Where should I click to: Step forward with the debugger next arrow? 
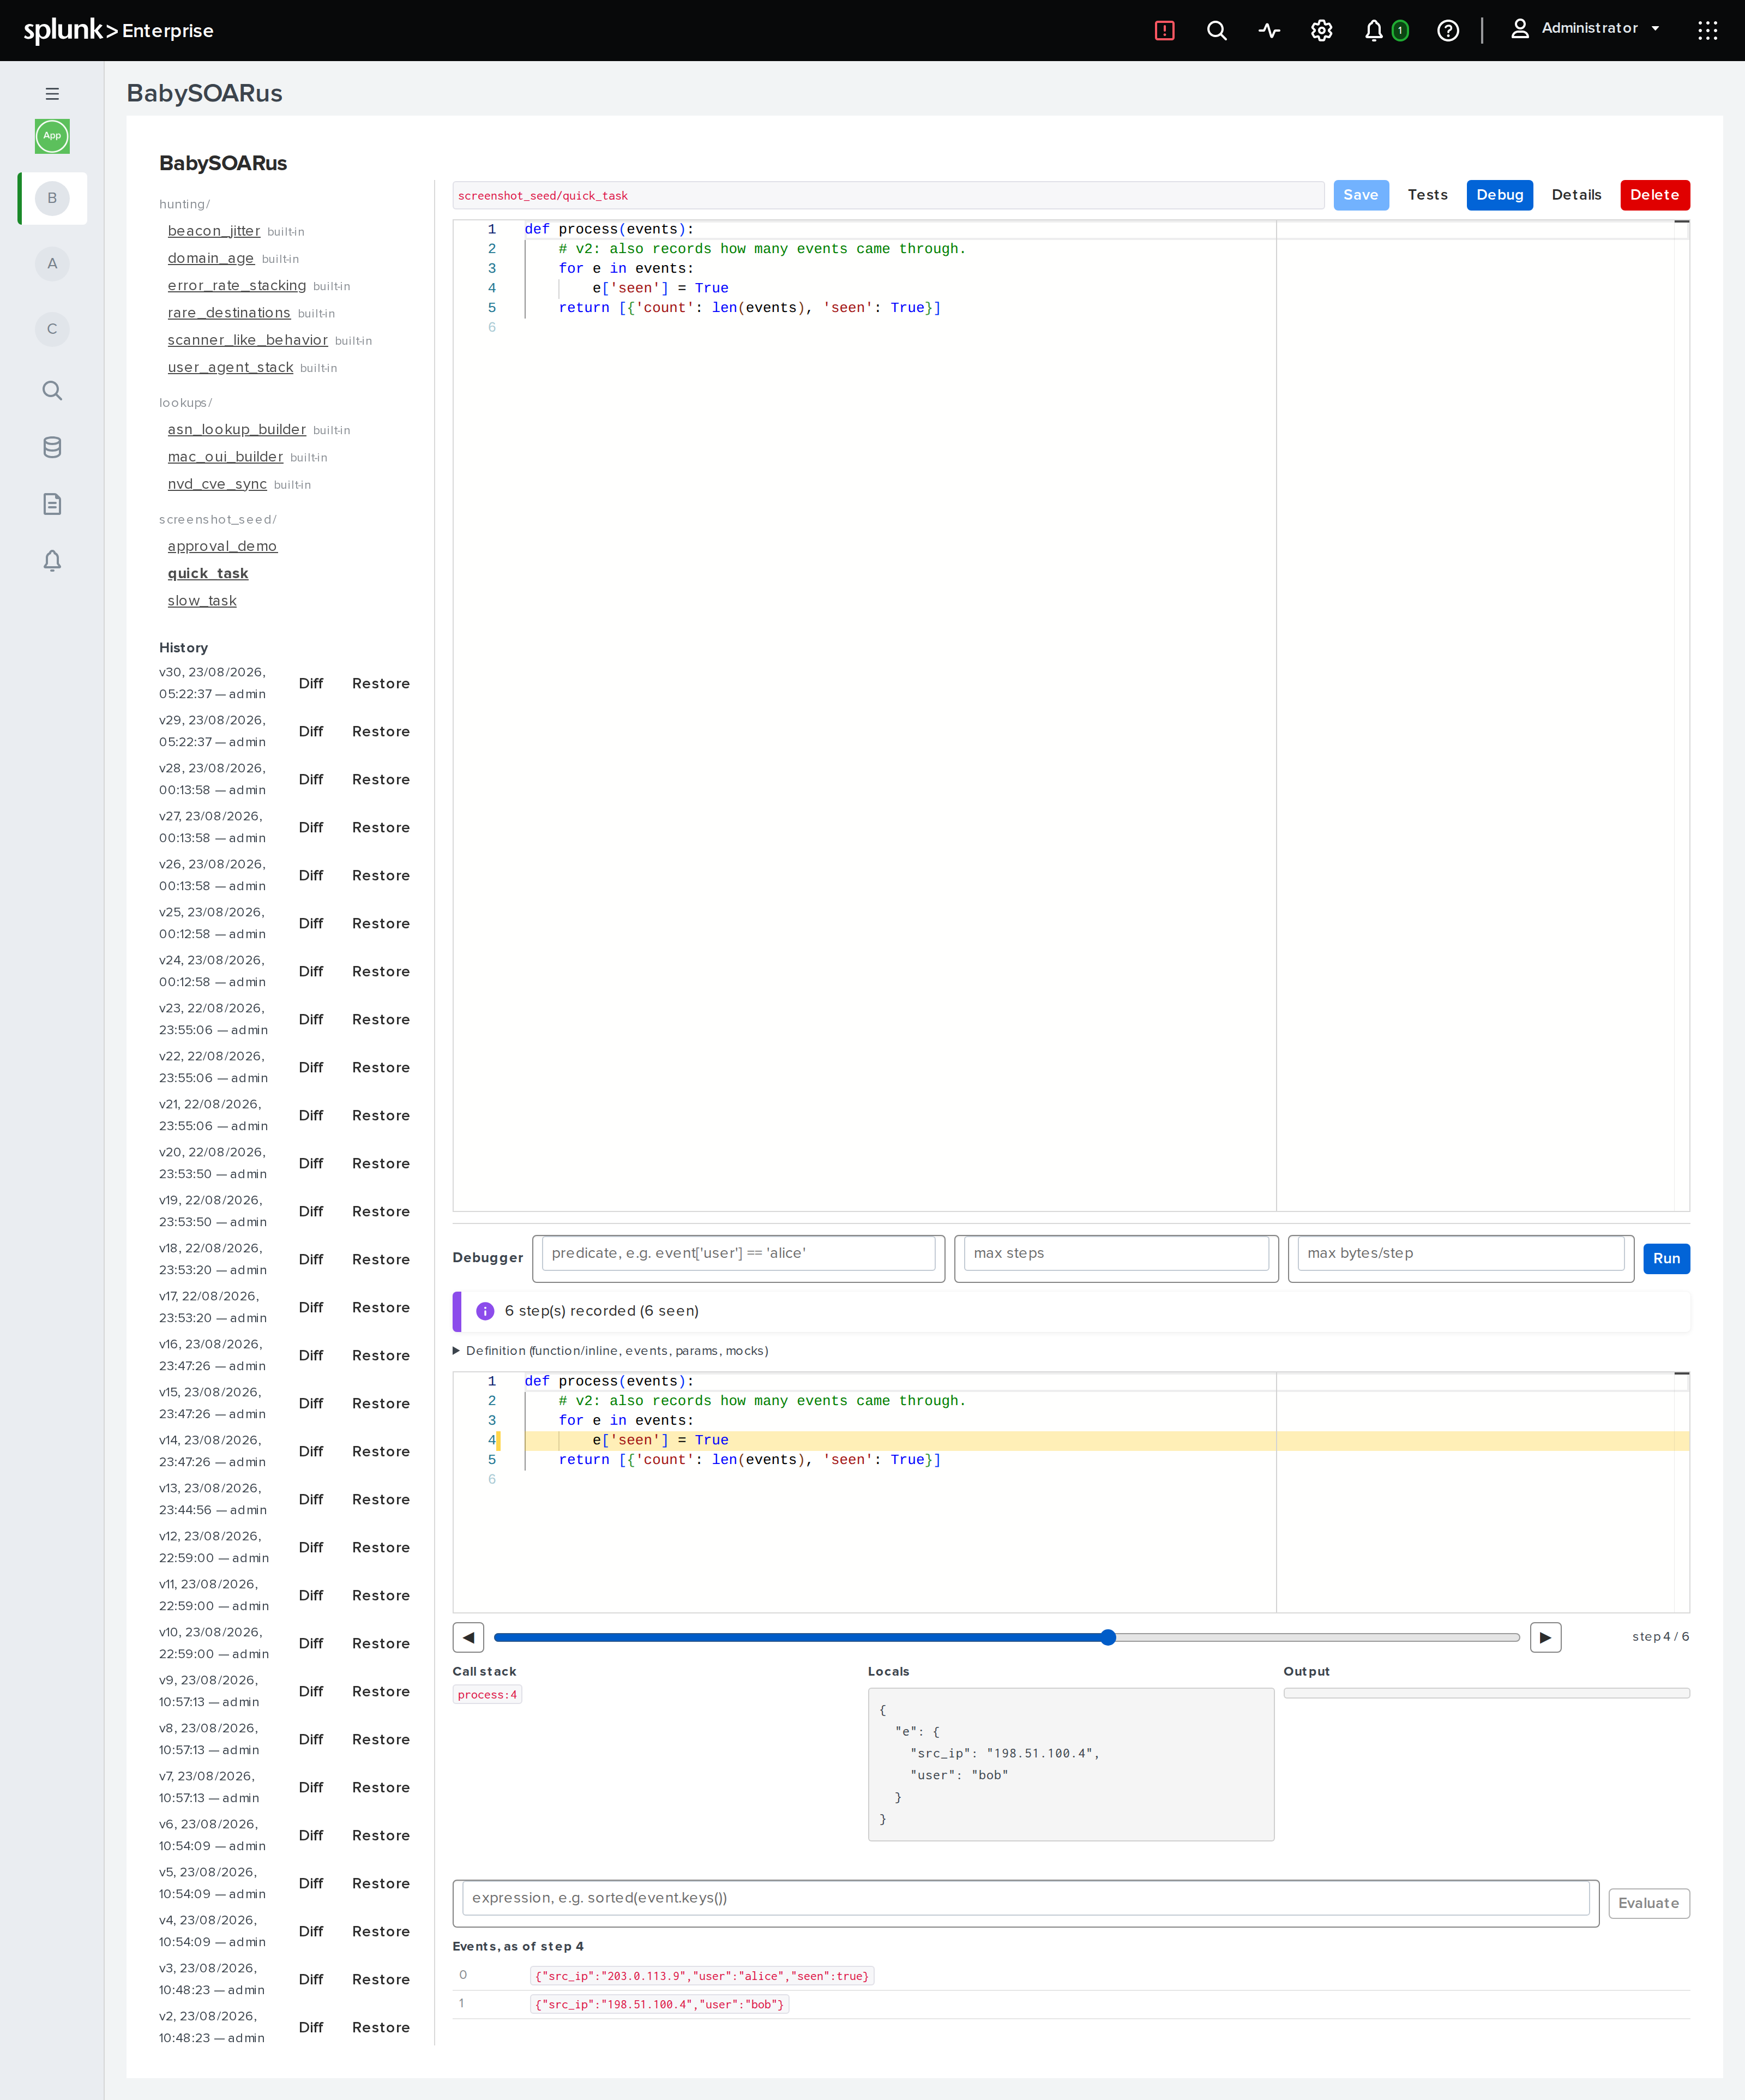(x=1545, y=1637)
